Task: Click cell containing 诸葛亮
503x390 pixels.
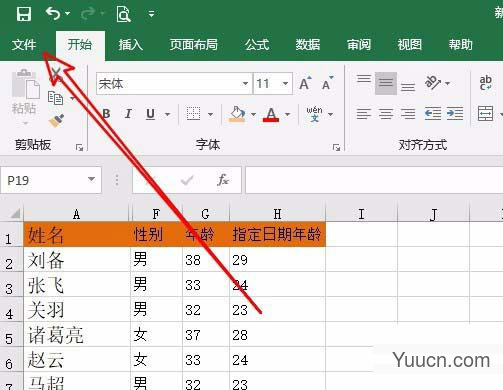Action: 77,334
